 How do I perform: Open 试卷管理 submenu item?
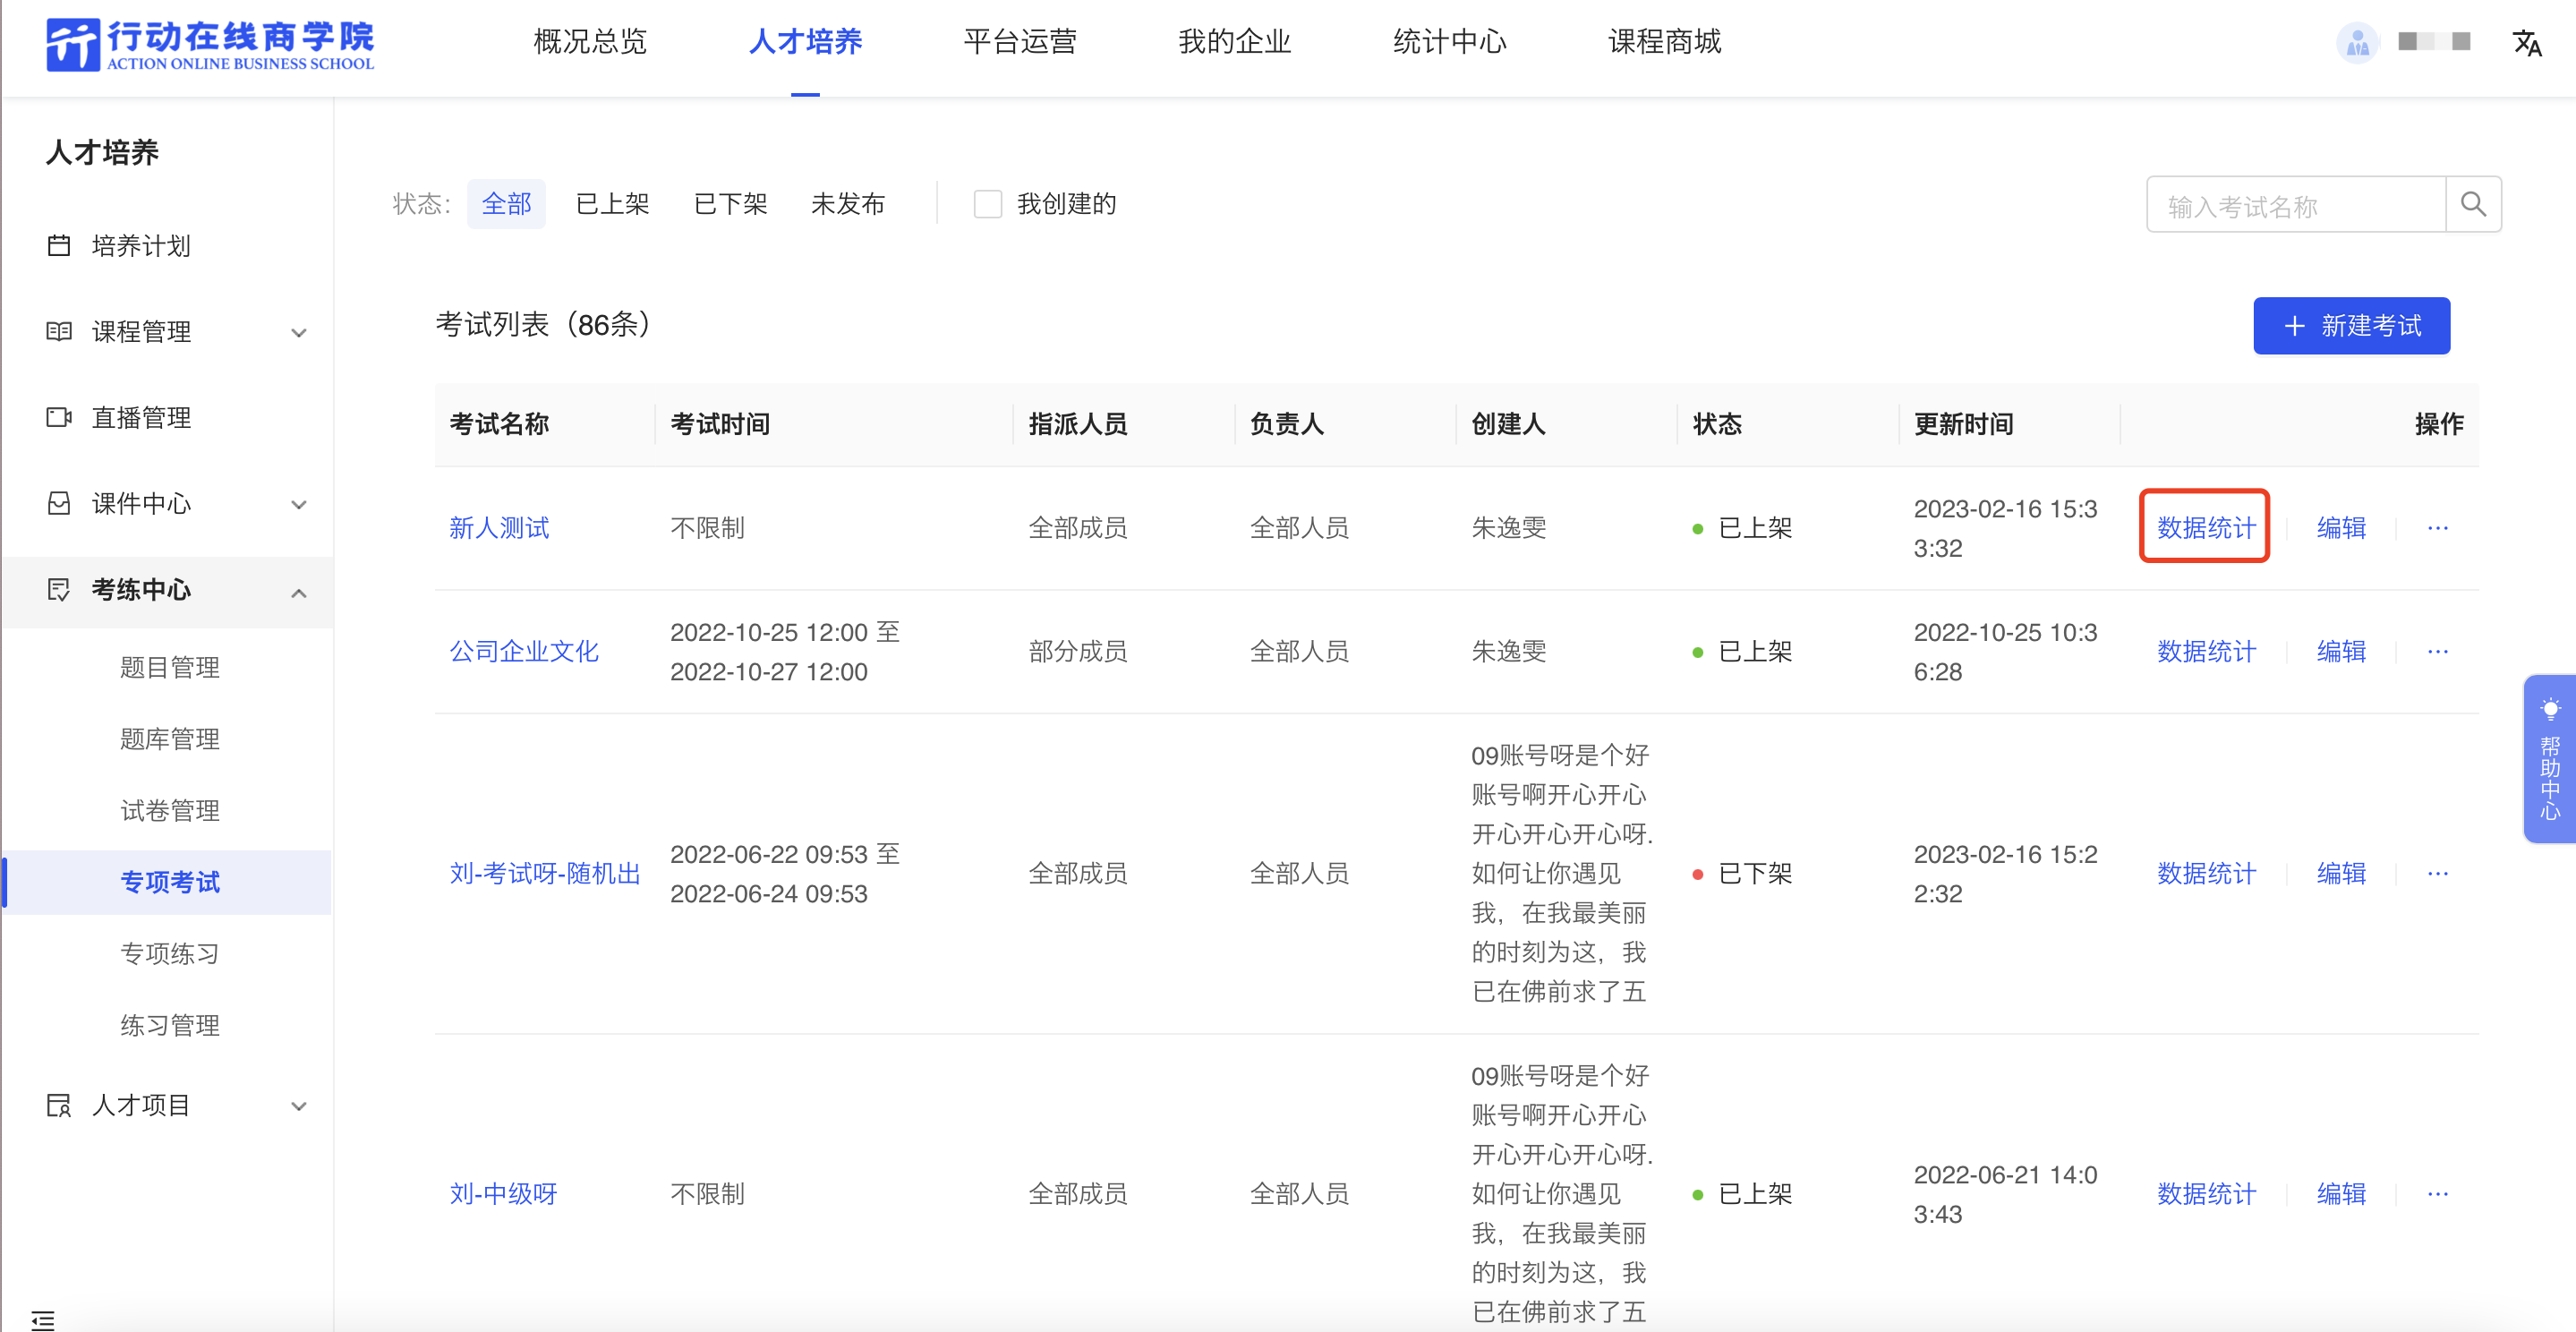tap(170, 811)
